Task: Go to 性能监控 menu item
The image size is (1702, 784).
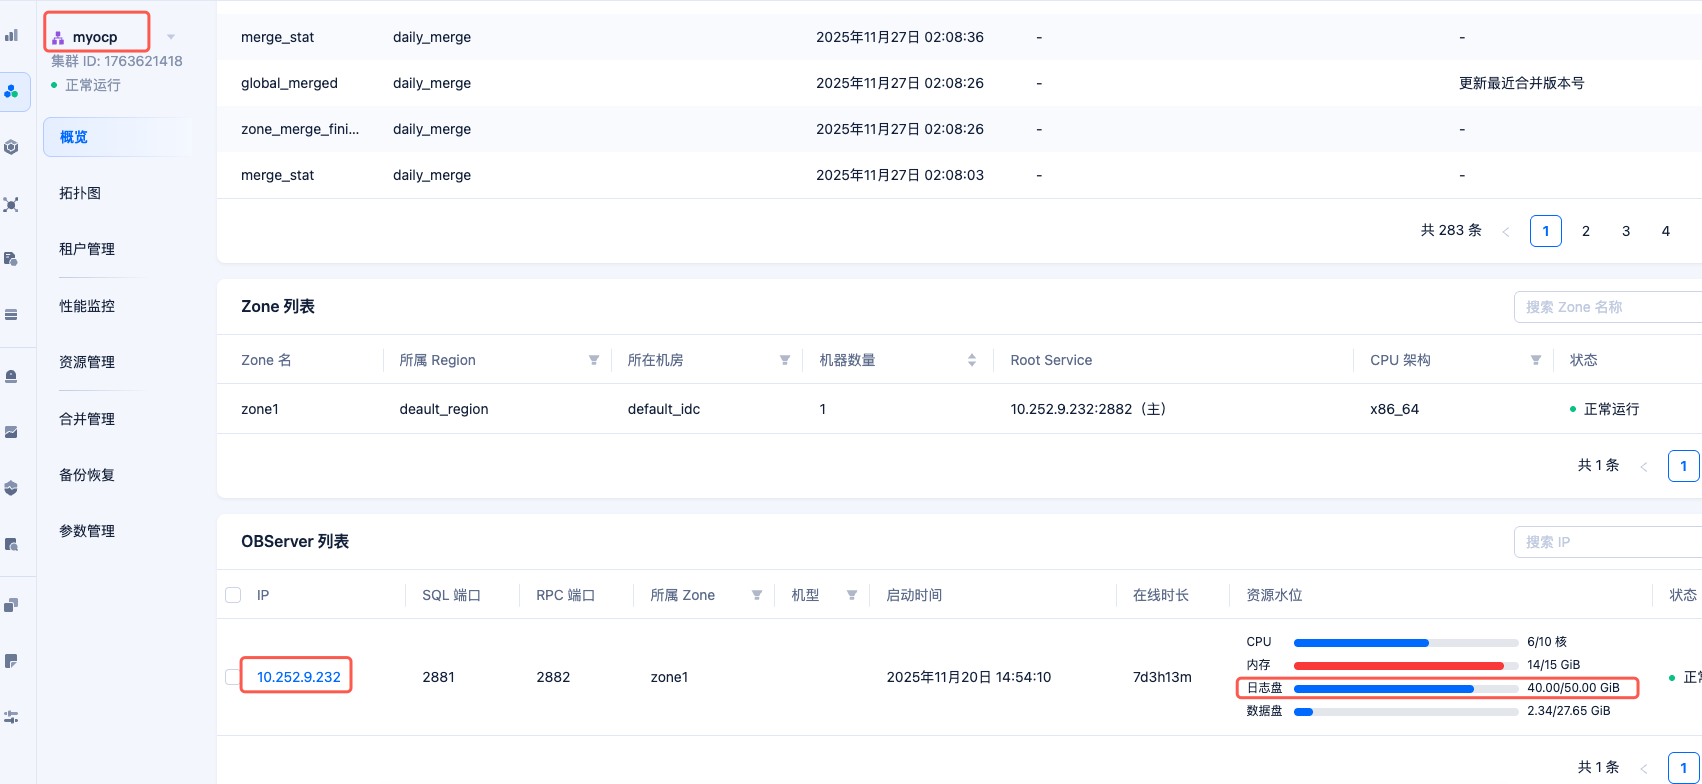Action: (x=87, y=306)
